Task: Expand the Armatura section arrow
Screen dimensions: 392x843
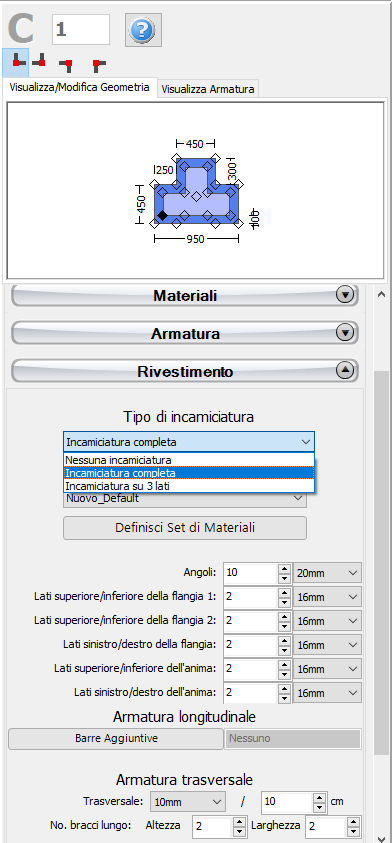Action: 345,333
